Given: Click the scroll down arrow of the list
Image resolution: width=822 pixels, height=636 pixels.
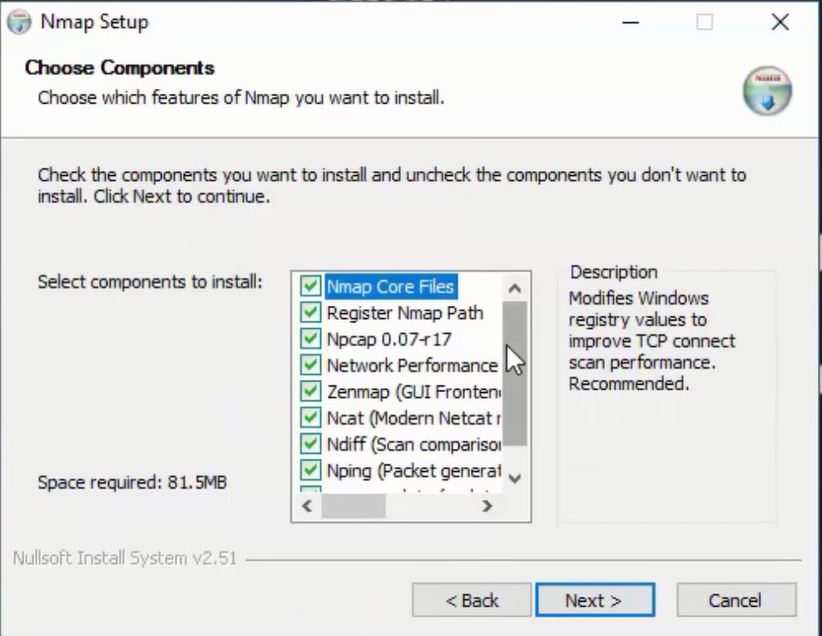Looking at the screenshot, I should pyautogui.click(x=515, y=479).
